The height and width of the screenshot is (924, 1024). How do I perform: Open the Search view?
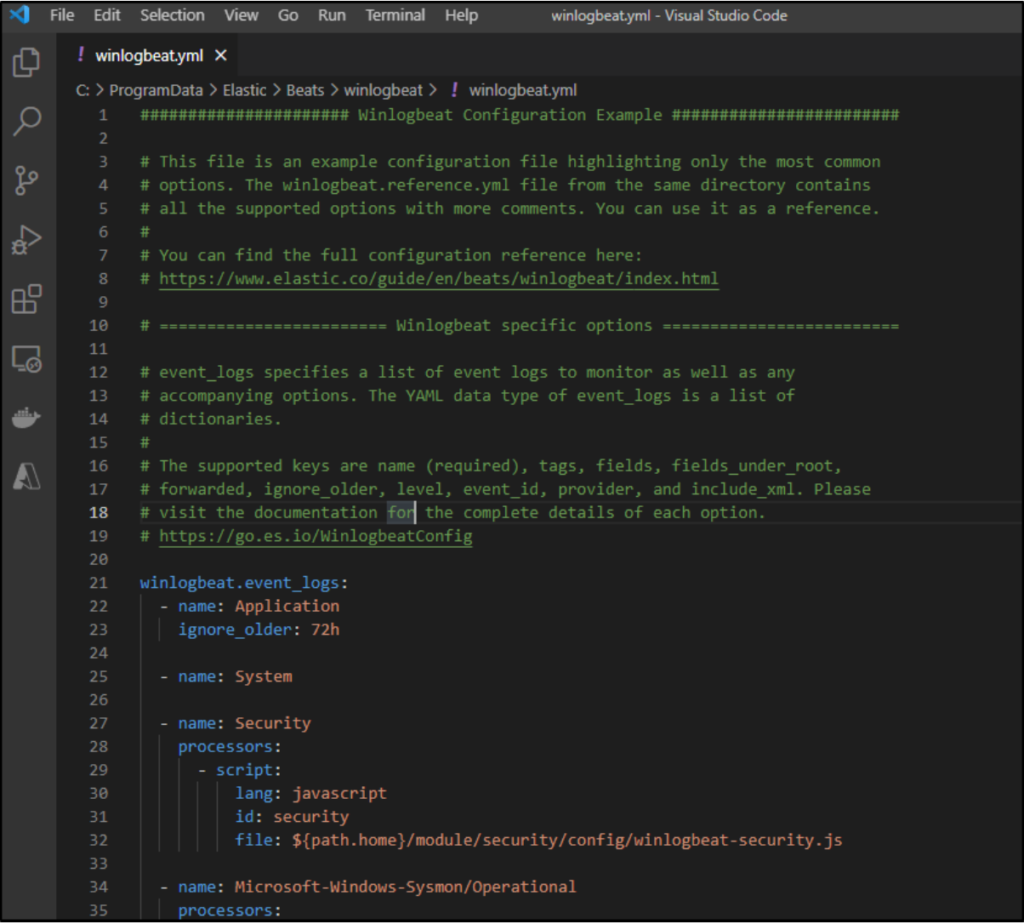tap(26, 120)
